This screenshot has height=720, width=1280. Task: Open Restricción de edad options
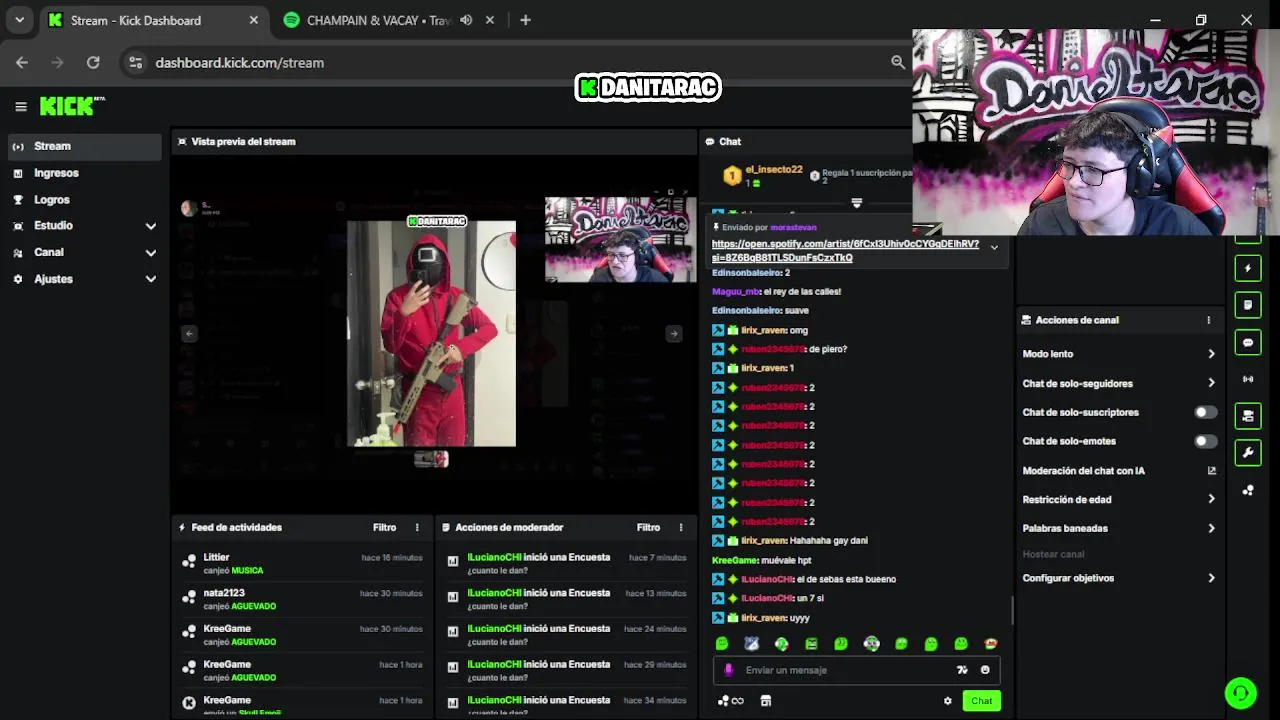click(1118, 499)
